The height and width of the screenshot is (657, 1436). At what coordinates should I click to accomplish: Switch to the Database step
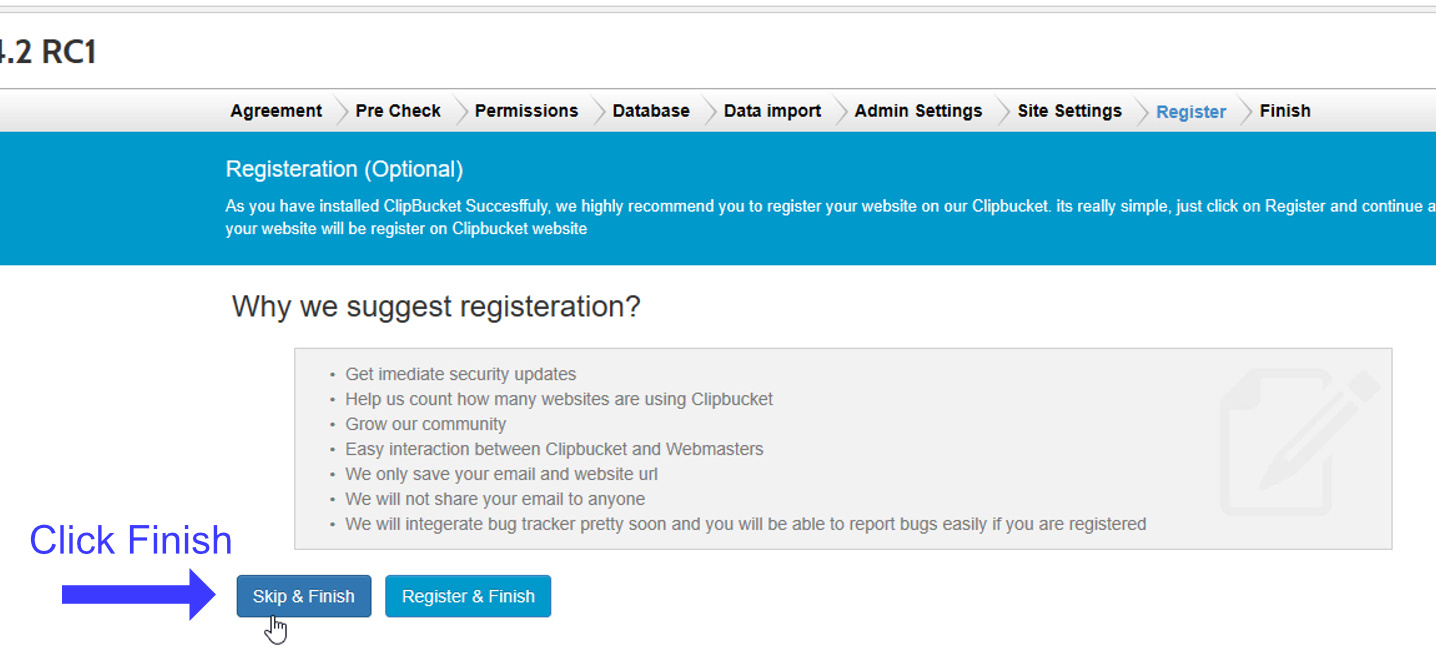[651, 111]
